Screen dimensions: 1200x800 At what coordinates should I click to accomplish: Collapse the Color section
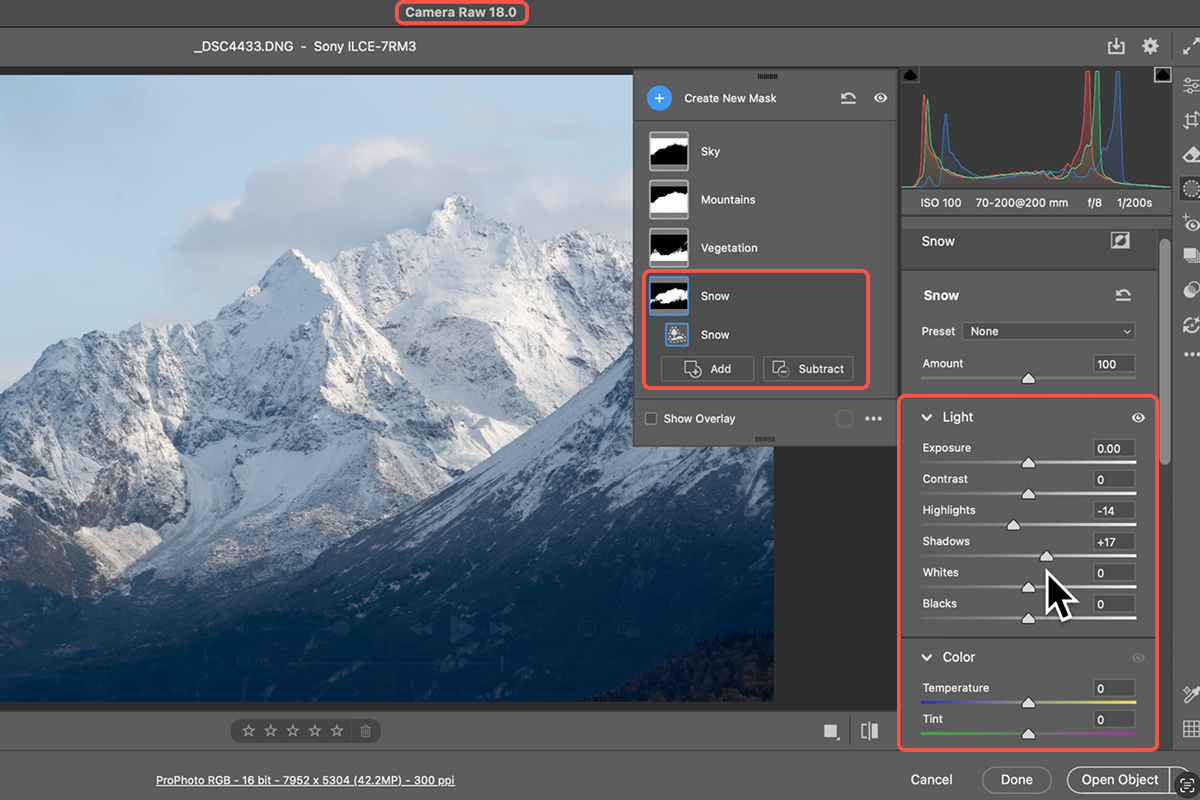(x=927, y=657)
